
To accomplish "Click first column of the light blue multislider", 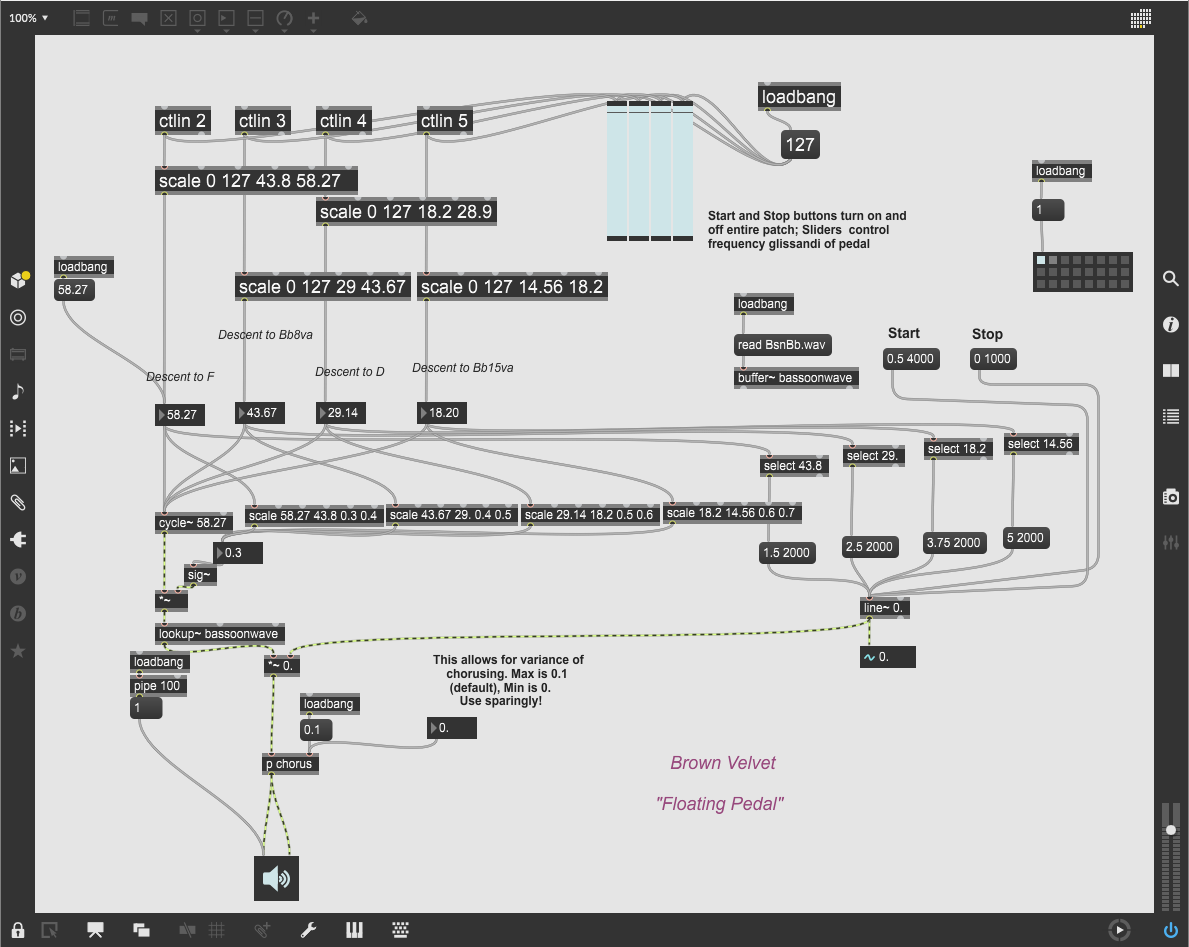I will (616, 171).
